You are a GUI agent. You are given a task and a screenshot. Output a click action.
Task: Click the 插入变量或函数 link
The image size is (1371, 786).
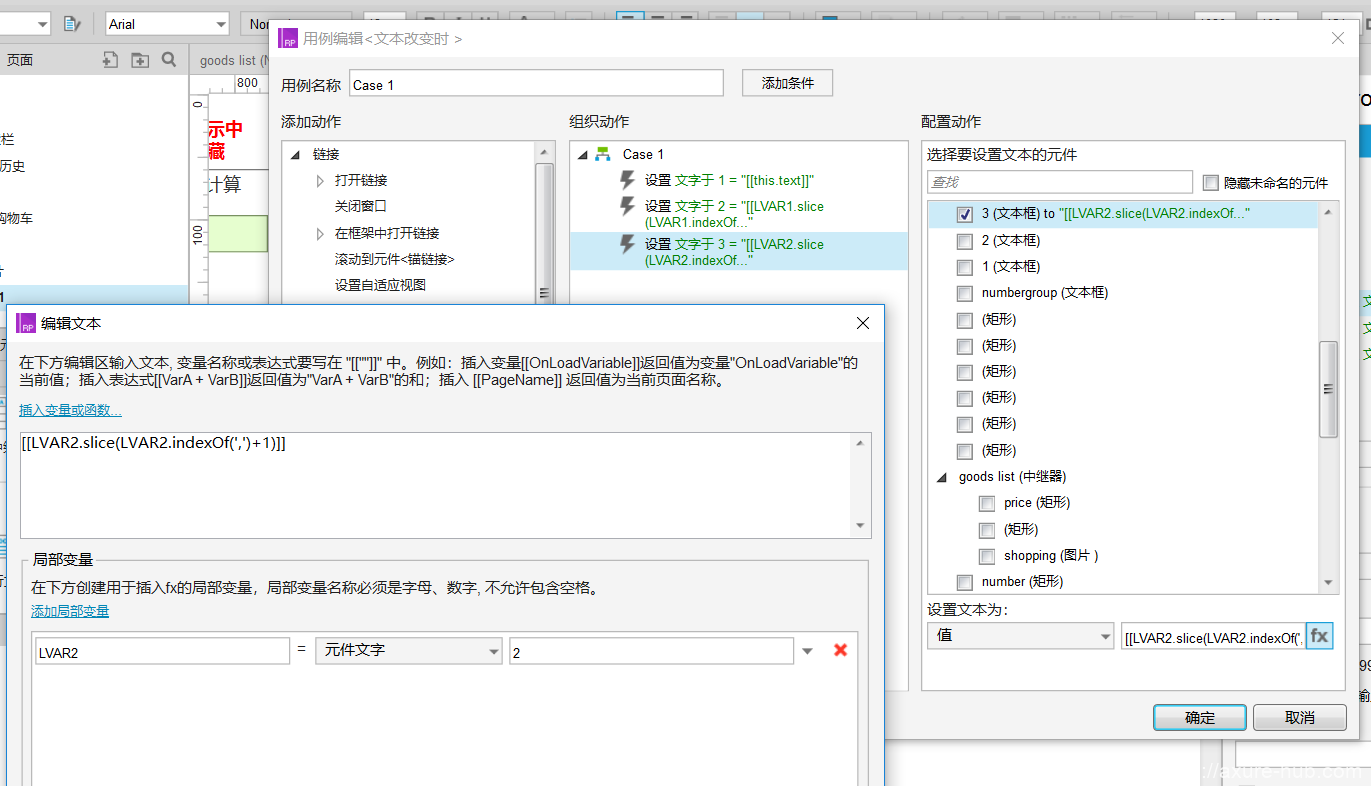[x=70, y=410]
